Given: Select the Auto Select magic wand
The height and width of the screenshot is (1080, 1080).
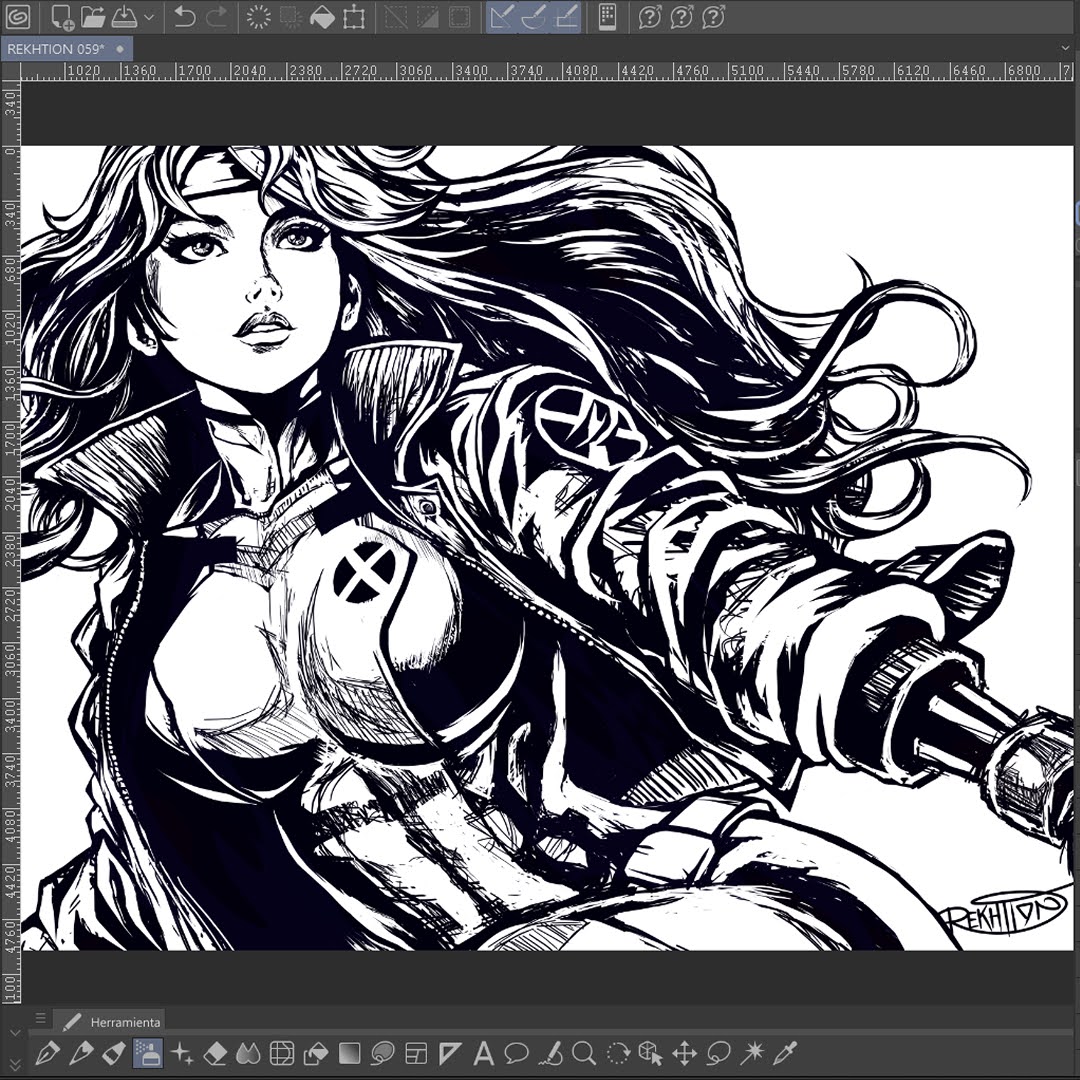Looking at the screenshot, I should tap(752, 1053).
